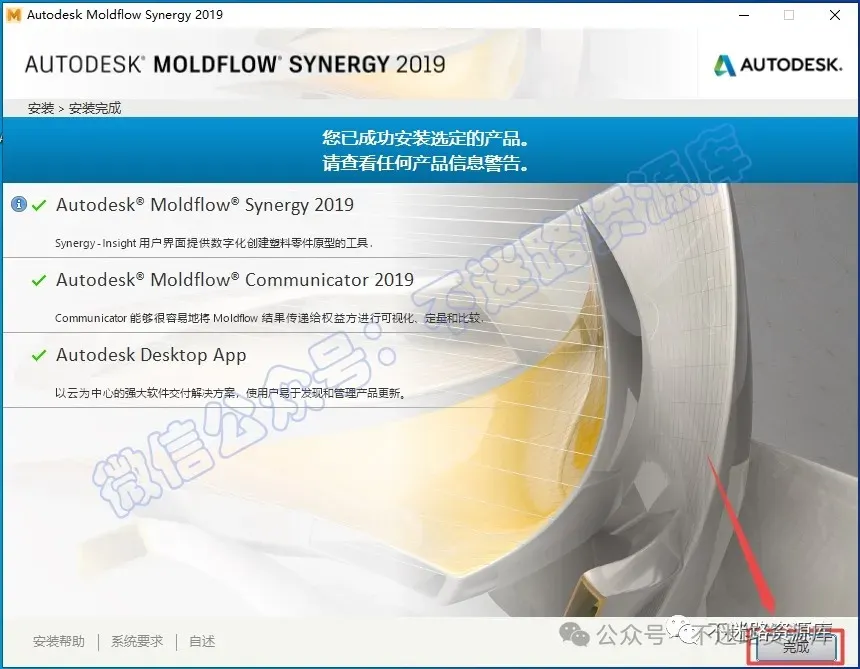The image size is (860, 669).
Task: Click the Synergy - Insight description text
Action: coord(214,243)
